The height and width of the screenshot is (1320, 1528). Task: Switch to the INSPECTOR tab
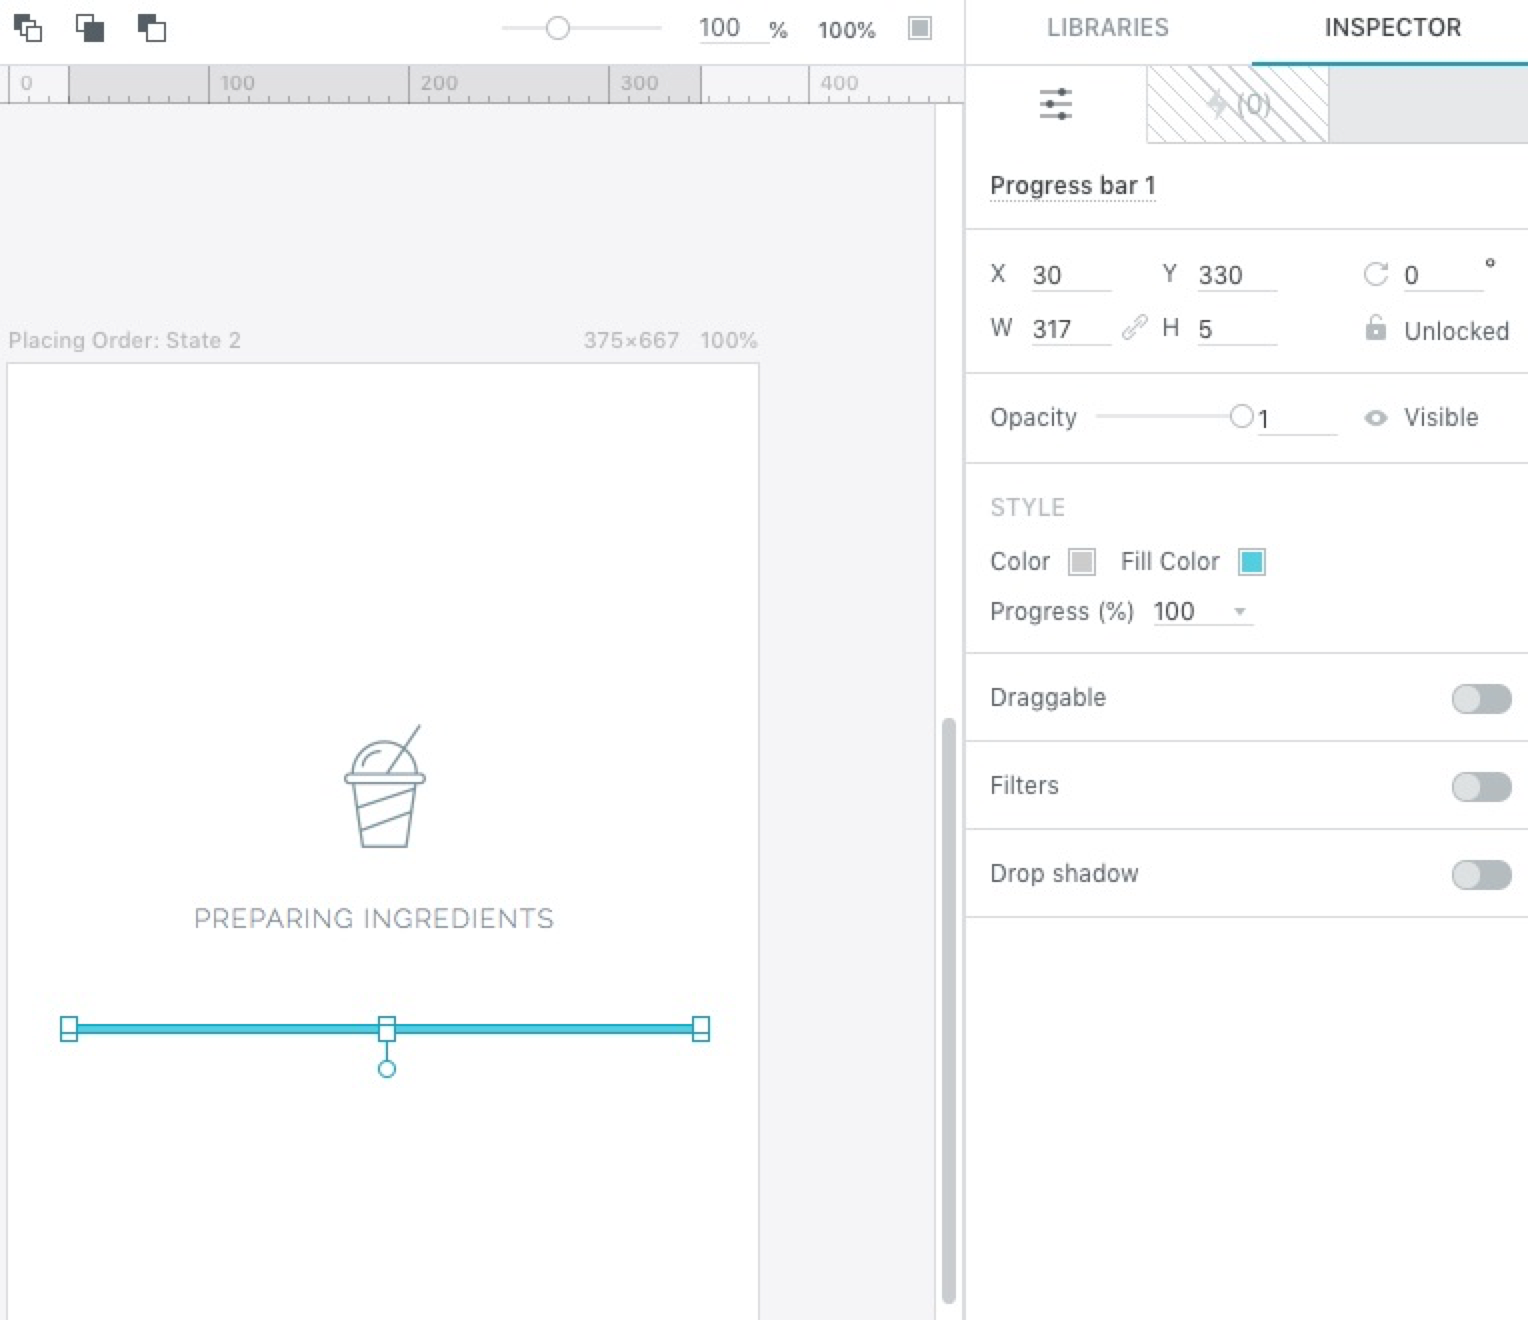(1392, 28)
